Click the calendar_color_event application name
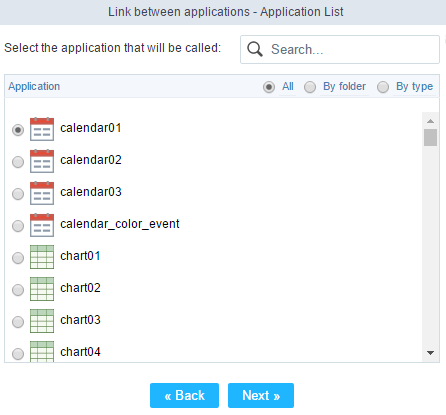 120,224
